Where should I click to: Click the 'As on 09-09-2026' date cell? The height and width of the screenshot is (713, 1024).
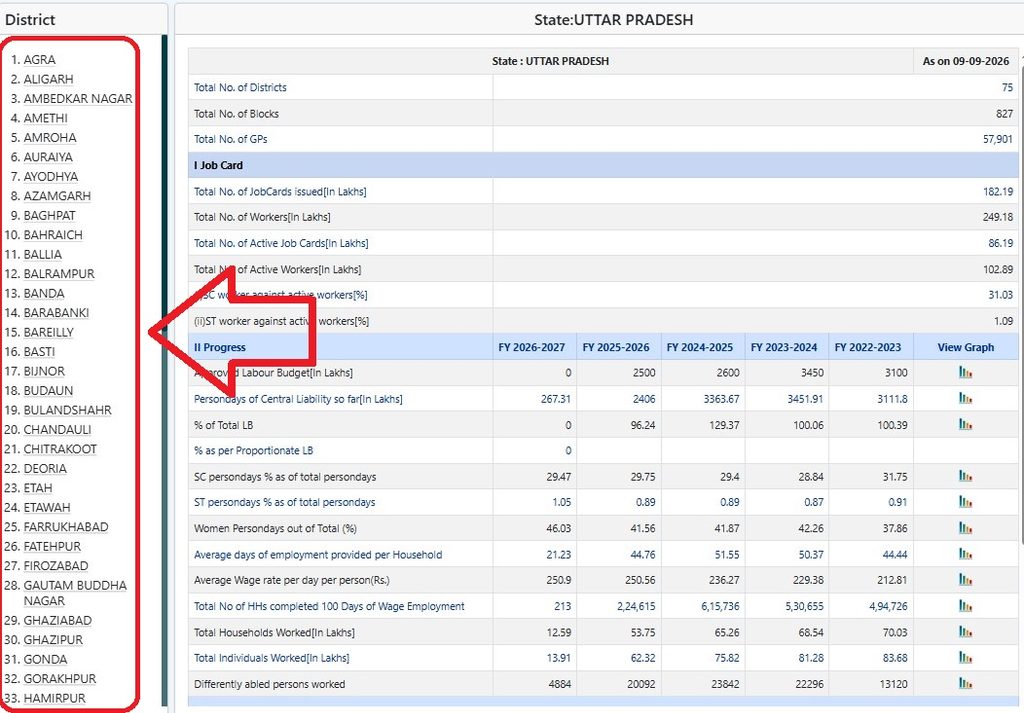(x=966, y=61)
